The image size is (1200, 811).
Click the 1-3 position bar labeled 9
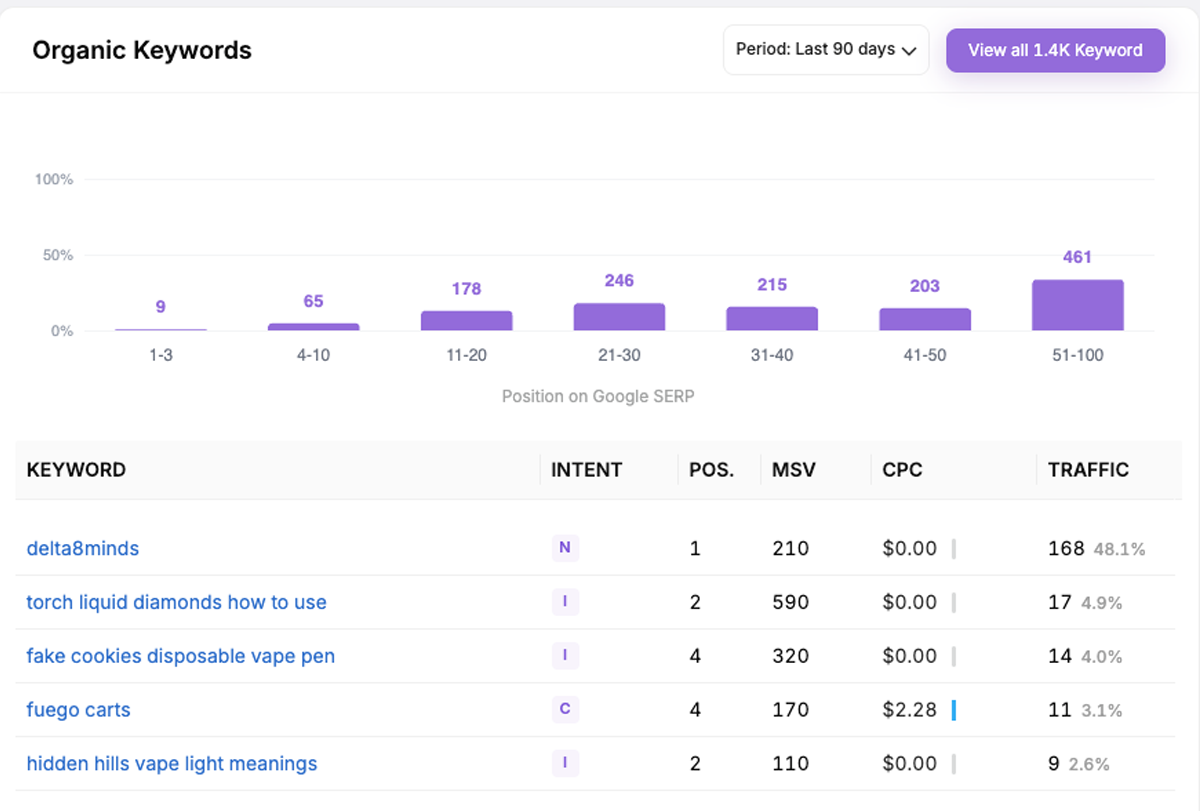[161, 329]
